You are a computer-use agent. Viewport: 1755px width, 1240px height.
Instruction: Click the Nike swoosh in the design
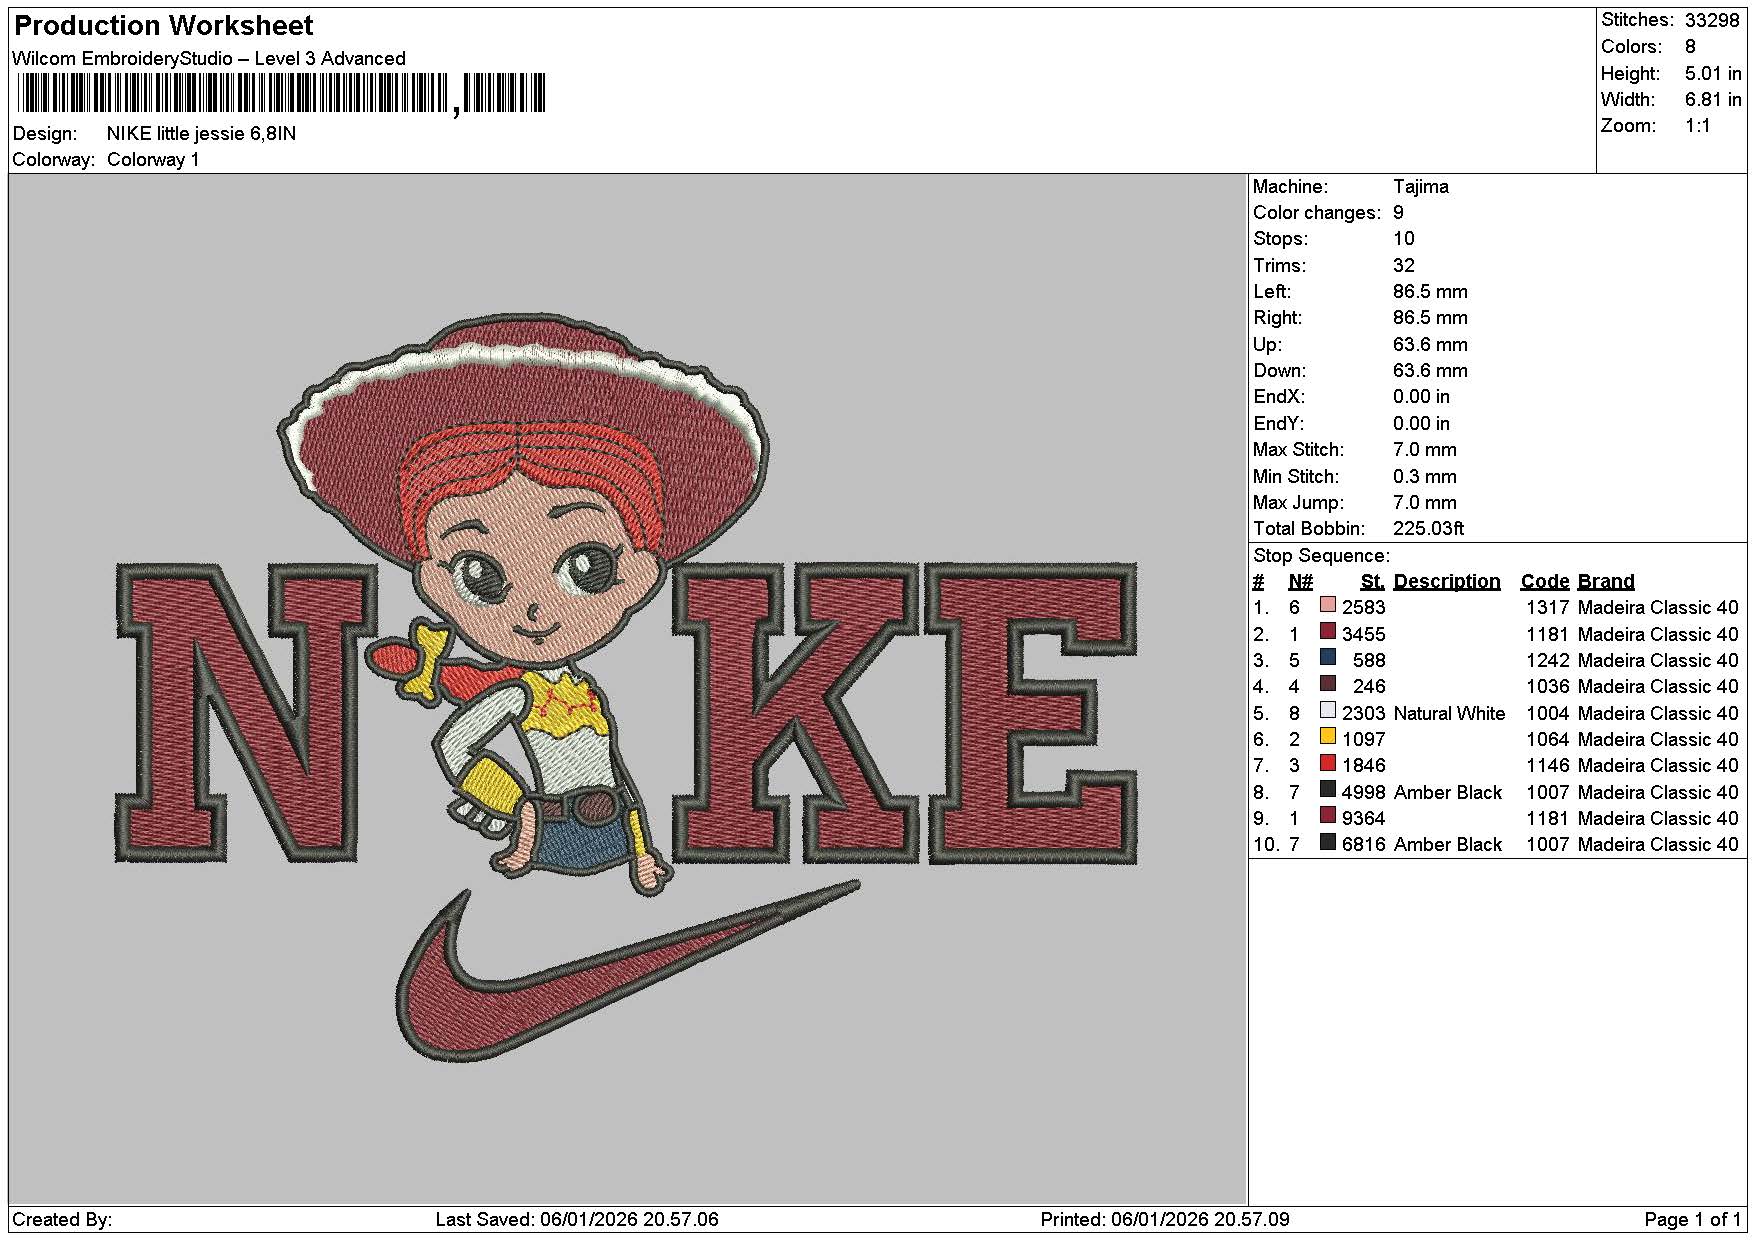click(627, 970)
